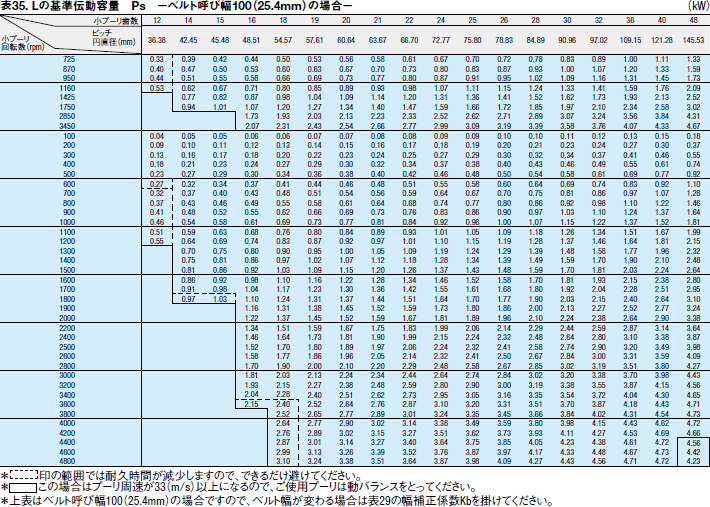
Task: Click pitch diameter 72.77
Action: pos(441,40)
